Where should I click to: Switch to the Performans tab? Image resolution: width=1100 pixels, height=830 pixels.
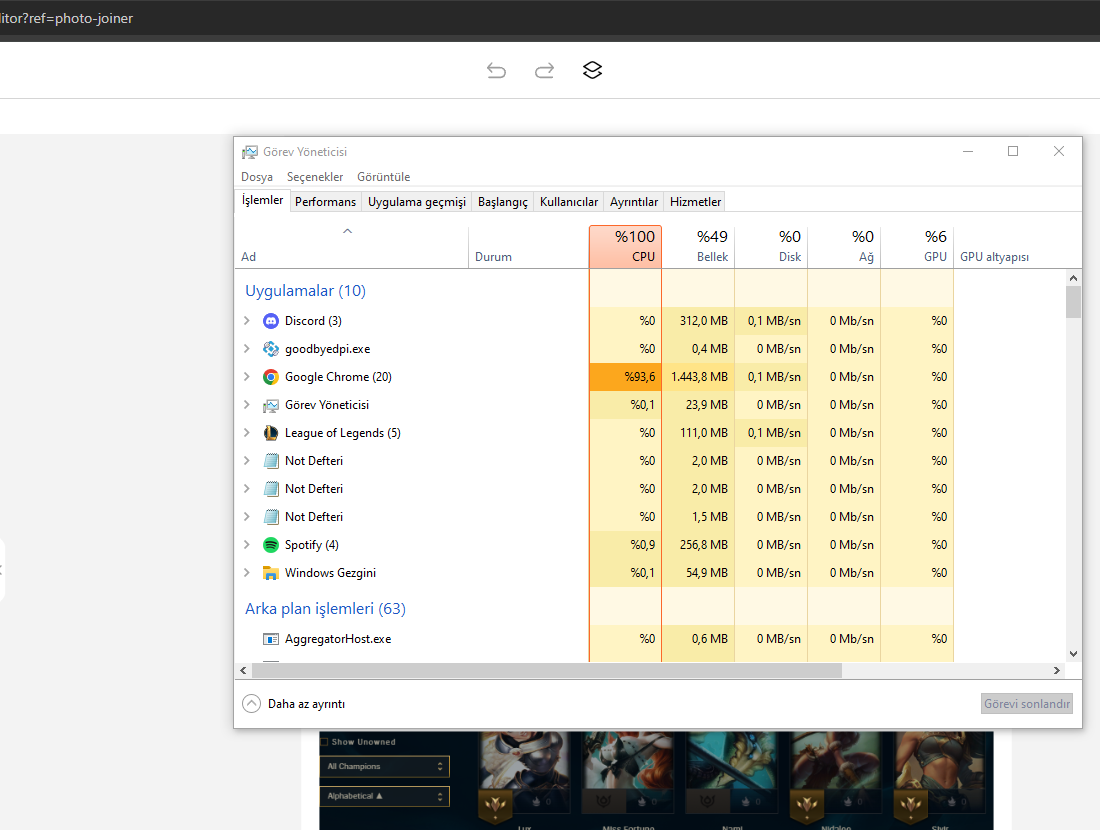pyautogui.click(x=326, y=202)
